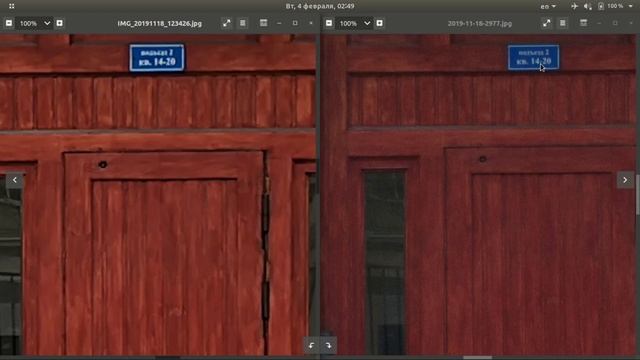
Task: Open zoom level dropdown in the 2019-11-18-2977.jpg window
Action: [x=367, y=23]
